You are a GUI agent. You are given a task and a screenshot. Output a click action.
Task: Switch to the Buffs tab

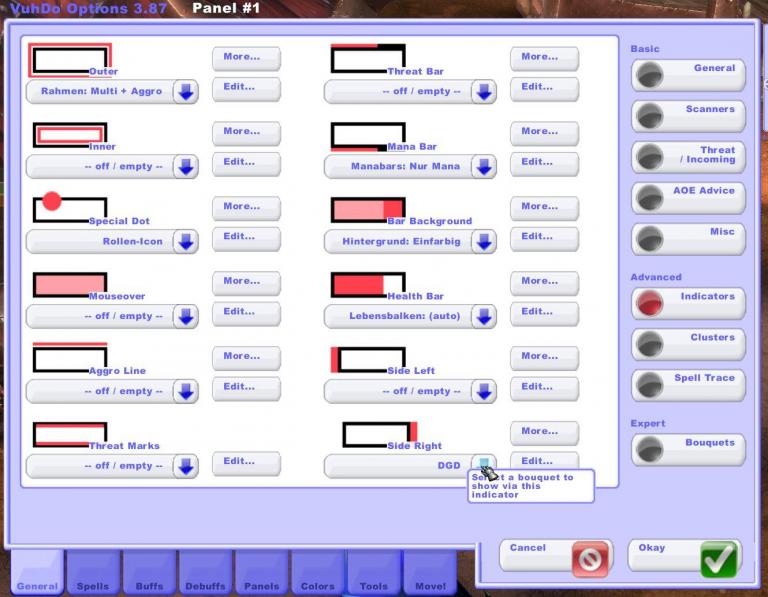click(149, 573)
